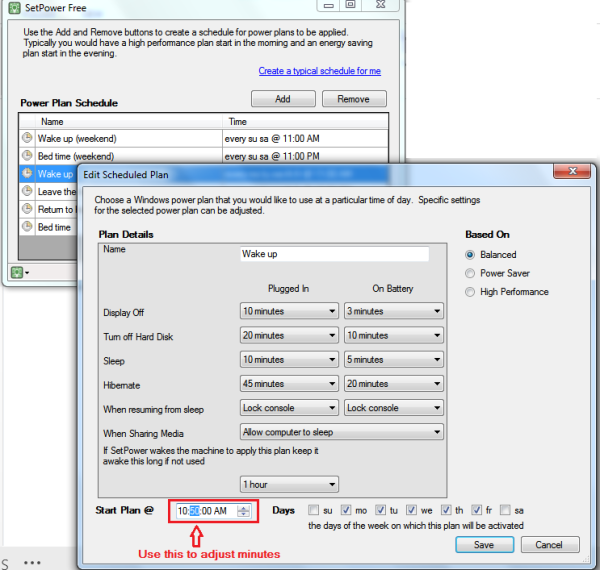This screenshot has height=570, width=600.
Task: Select the Leave the schedule row
Action: point(49,191)
